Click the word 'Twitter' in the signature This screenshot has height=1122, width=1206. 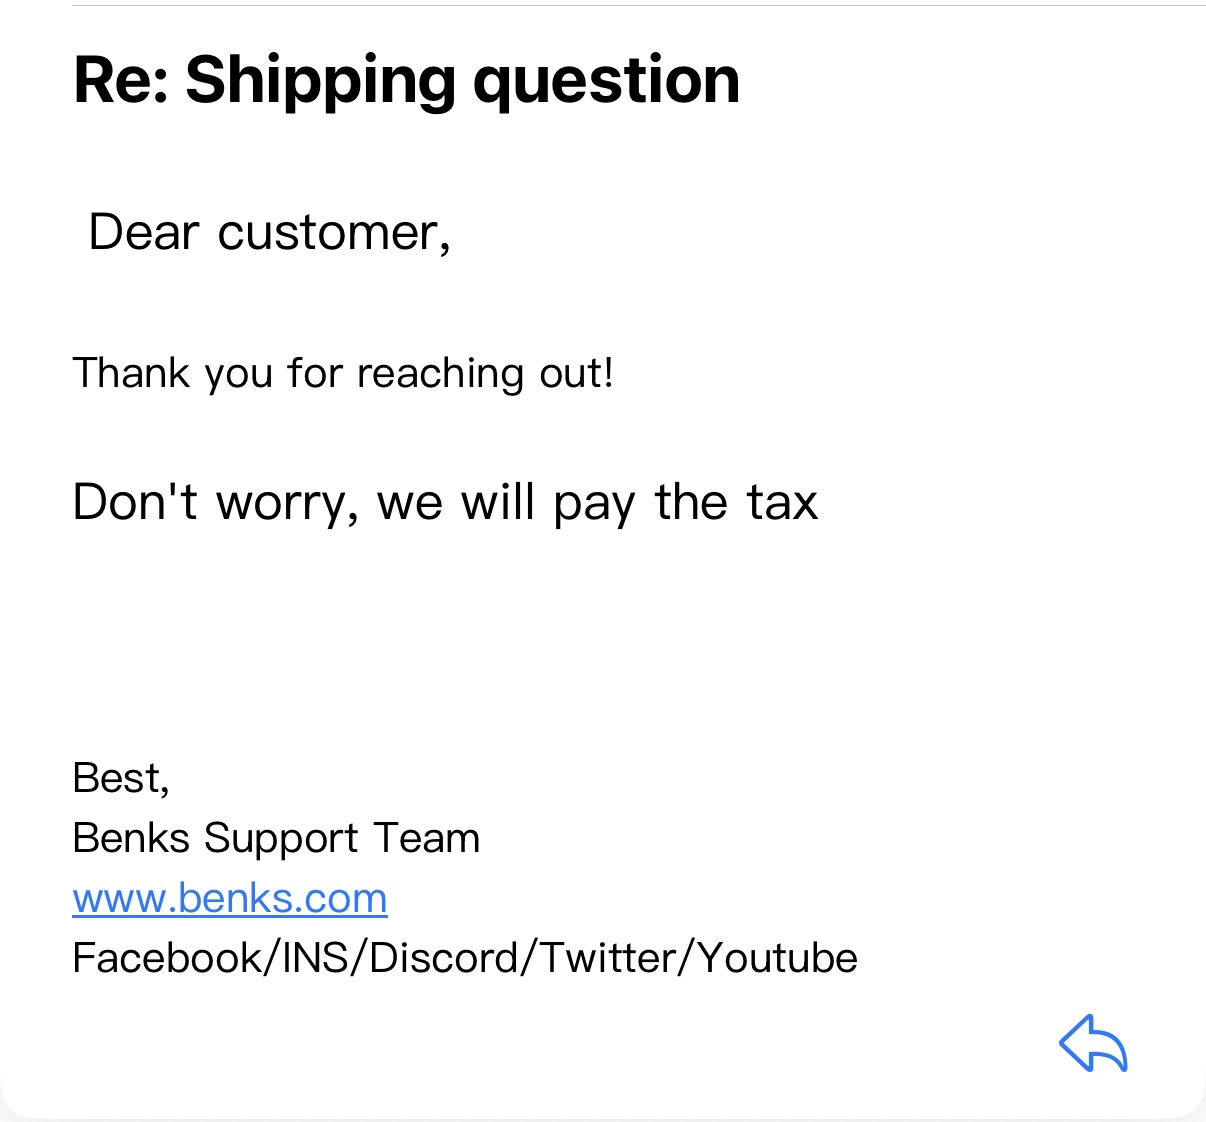click(x=609, y=958)
